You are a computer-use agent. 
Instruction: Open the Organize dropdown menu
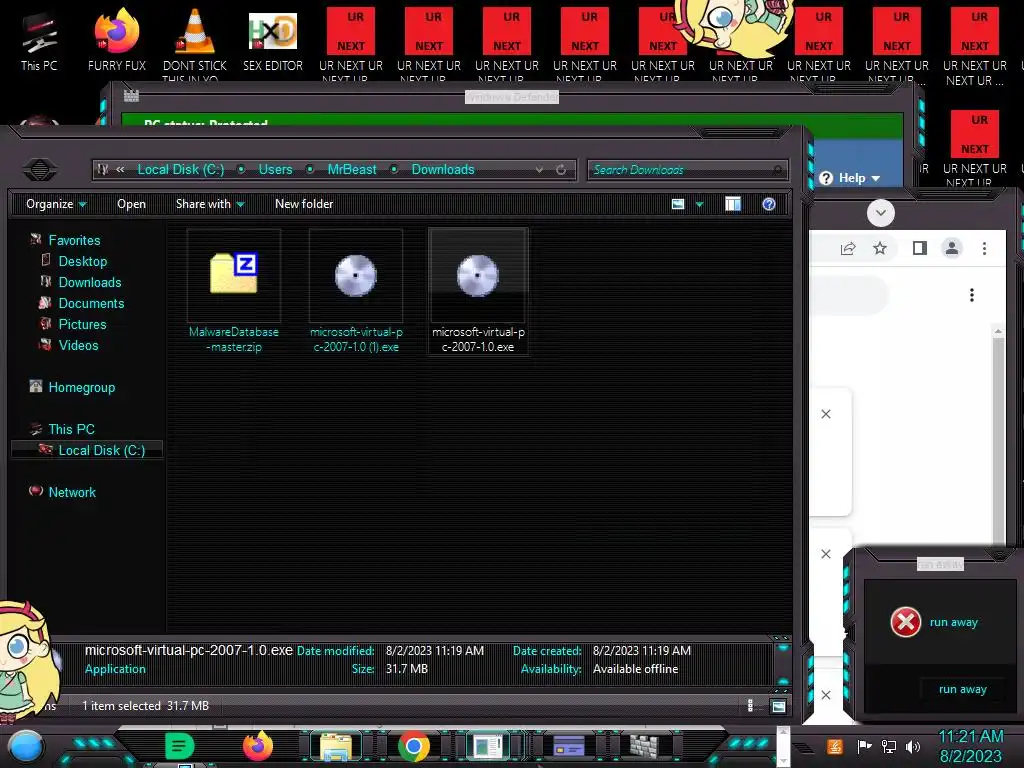(56, 204)
